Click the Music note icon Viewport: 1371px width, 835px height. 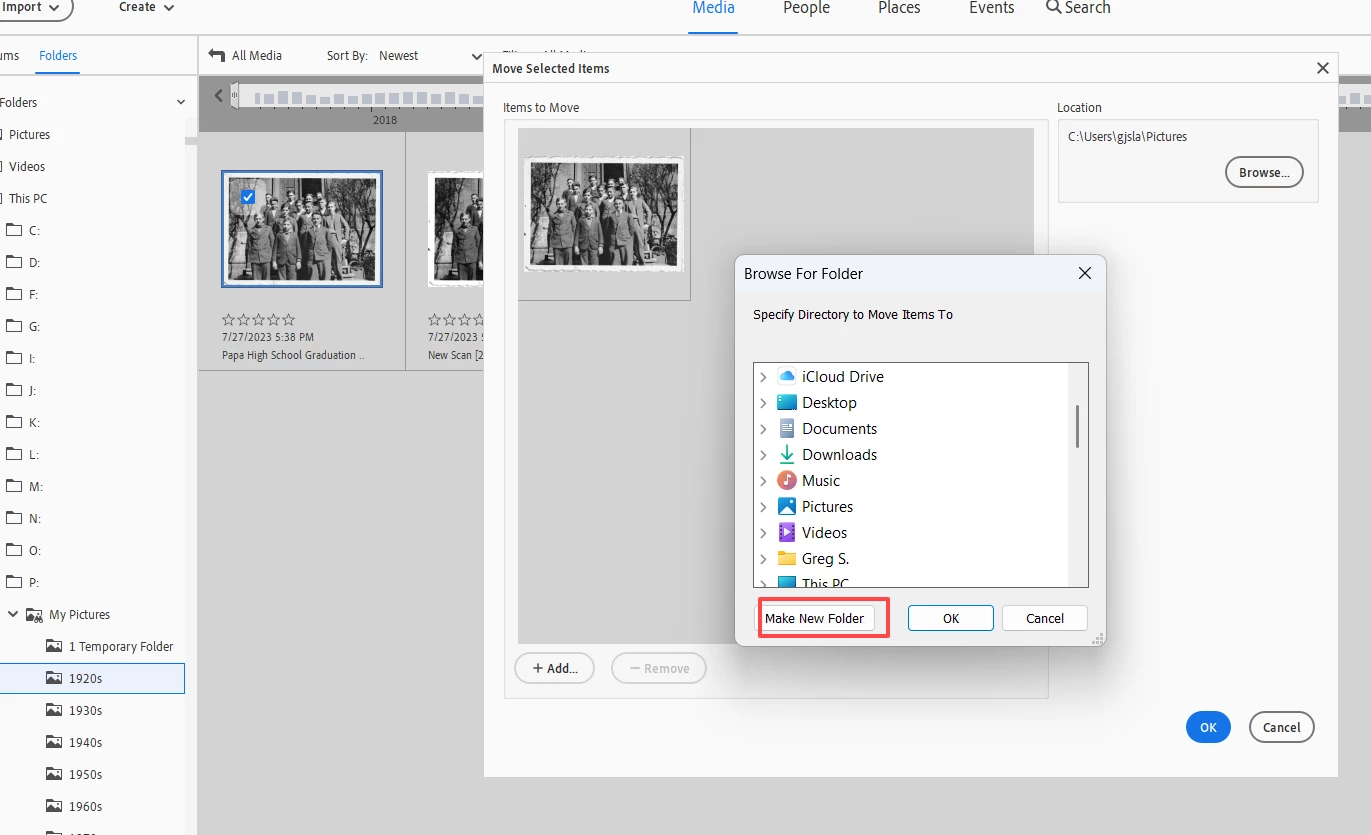pyautogui.click(x=787, y=480)
